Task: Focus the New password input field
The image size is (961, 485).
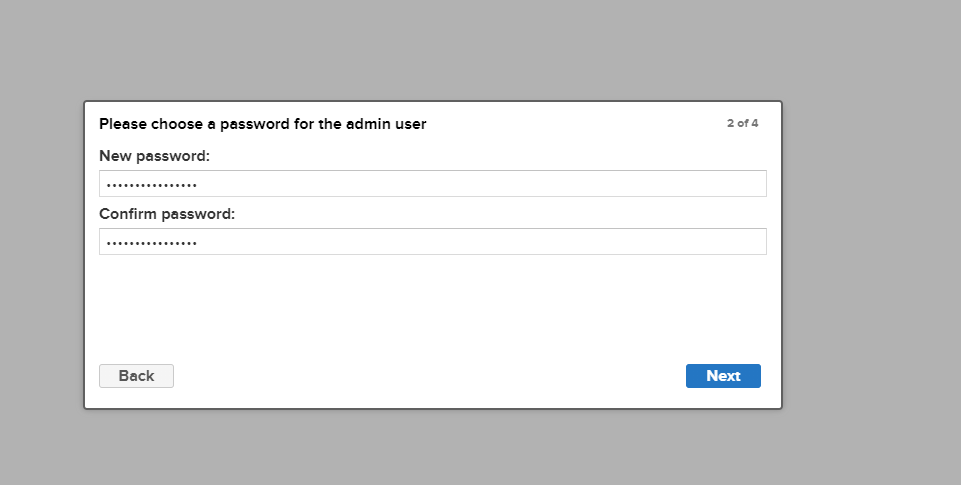Action: click(x=432, y=184)
